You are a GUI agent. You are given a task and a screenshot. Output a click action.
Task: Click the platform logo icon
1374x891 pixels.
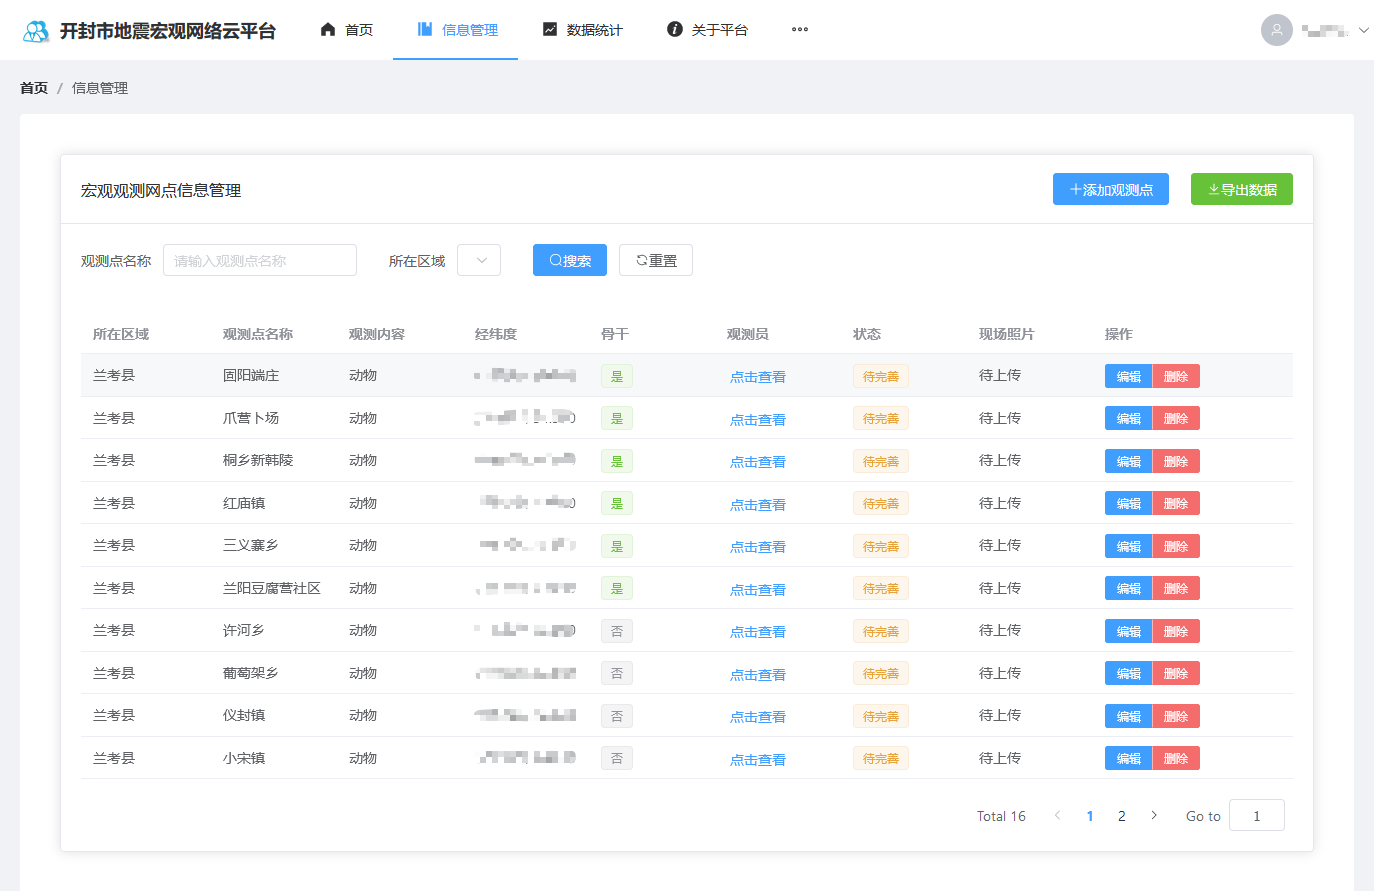click(x=36, y=31)
